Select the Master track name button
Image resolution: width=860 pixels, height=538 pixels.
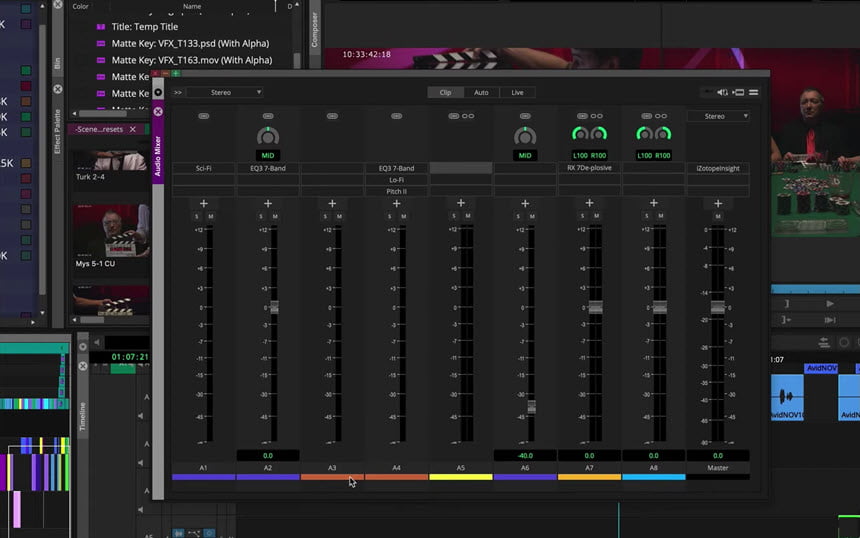click(x=718, y=468)
